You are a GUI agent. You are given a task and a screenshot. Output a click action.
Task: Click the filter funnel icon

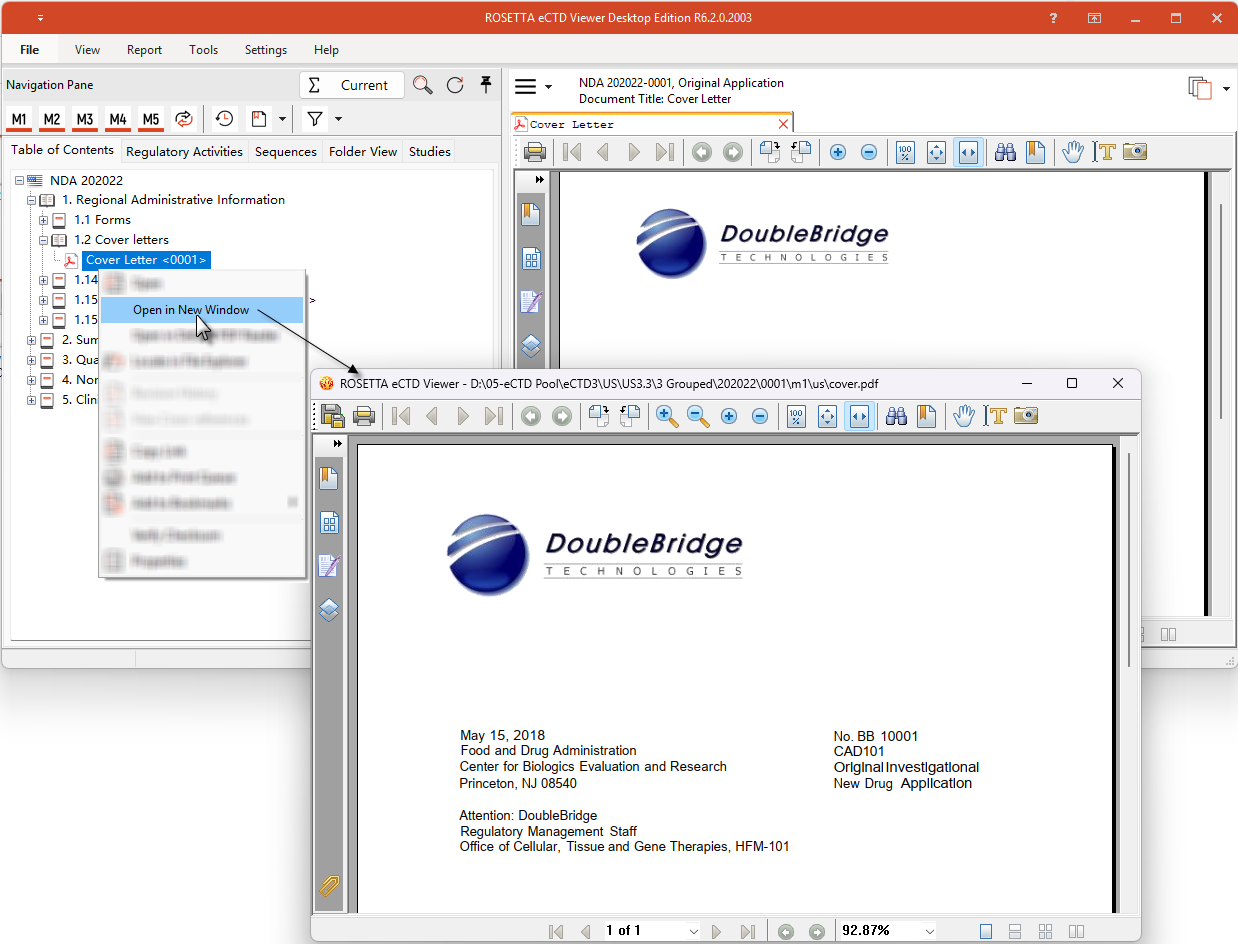pos(315,119)
